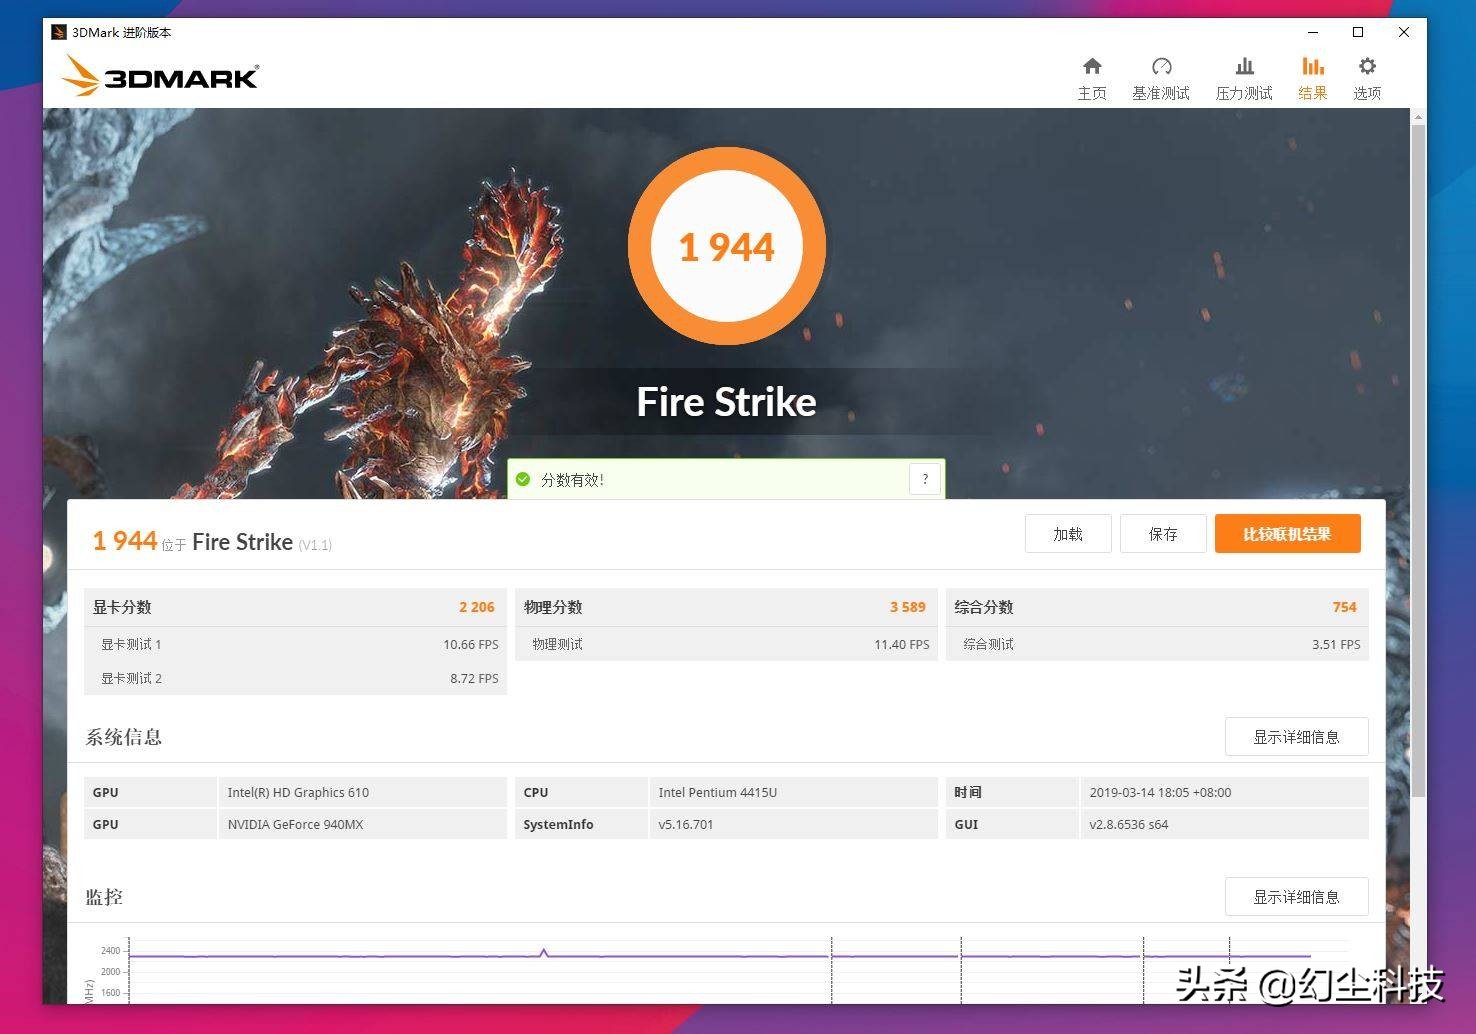The height and width of the screenshot is (1034, 1476).
Task: Open the 选项 options settings
Action: point(1367,77)
